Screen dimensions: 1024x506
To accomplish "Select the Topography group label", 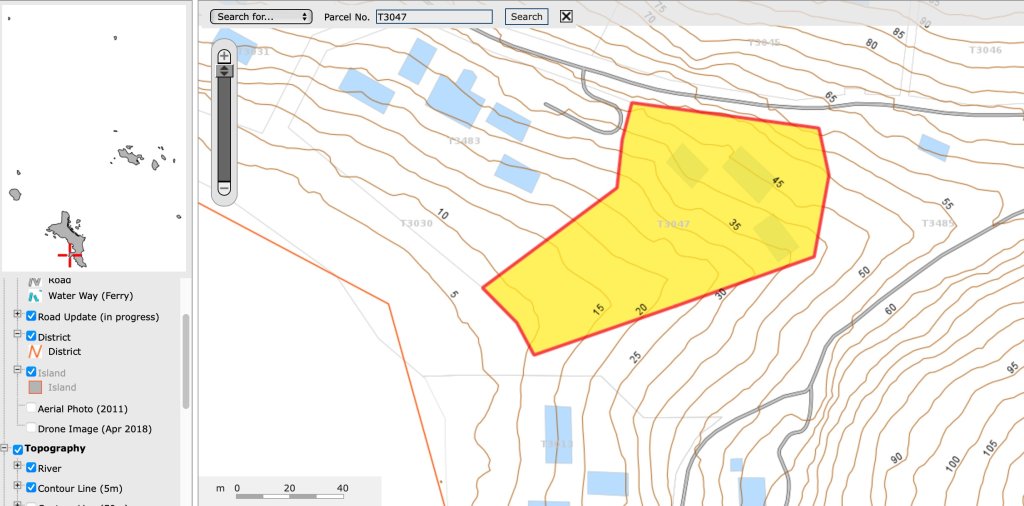I will tap(55, 449).
